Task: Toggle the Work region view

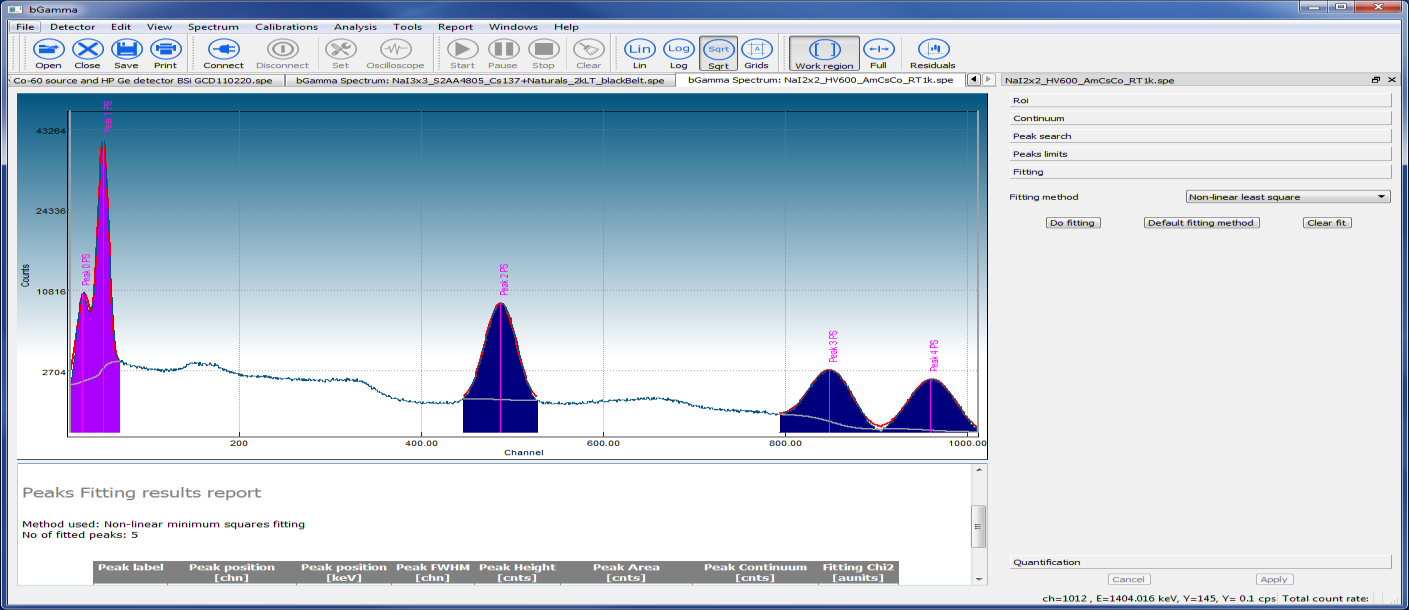Action: click(x=824, y=53)
